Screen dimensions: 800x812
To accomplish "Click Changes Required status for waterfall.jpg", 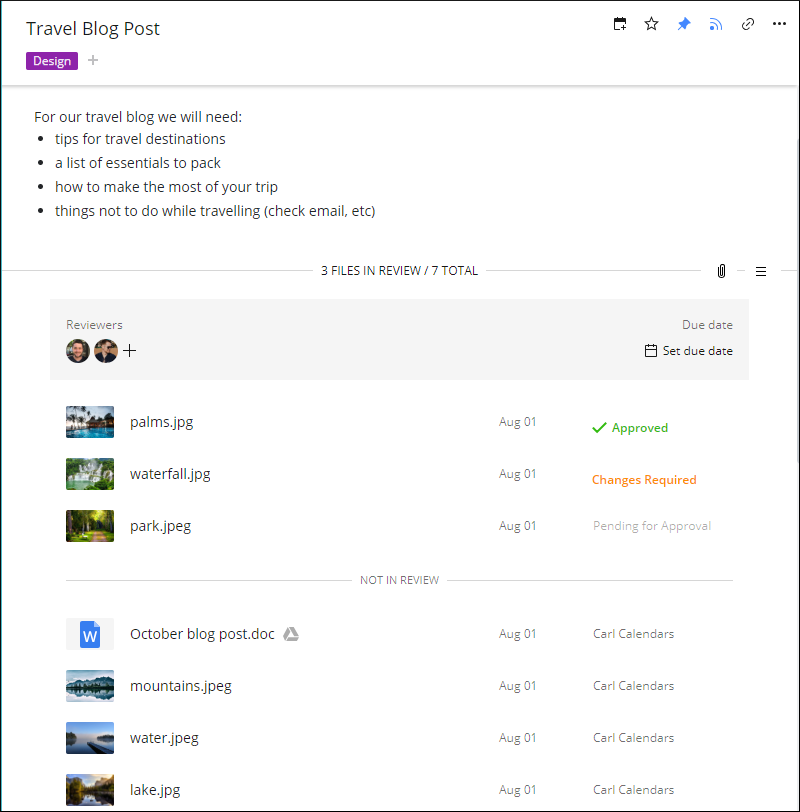I will point(644,480).
